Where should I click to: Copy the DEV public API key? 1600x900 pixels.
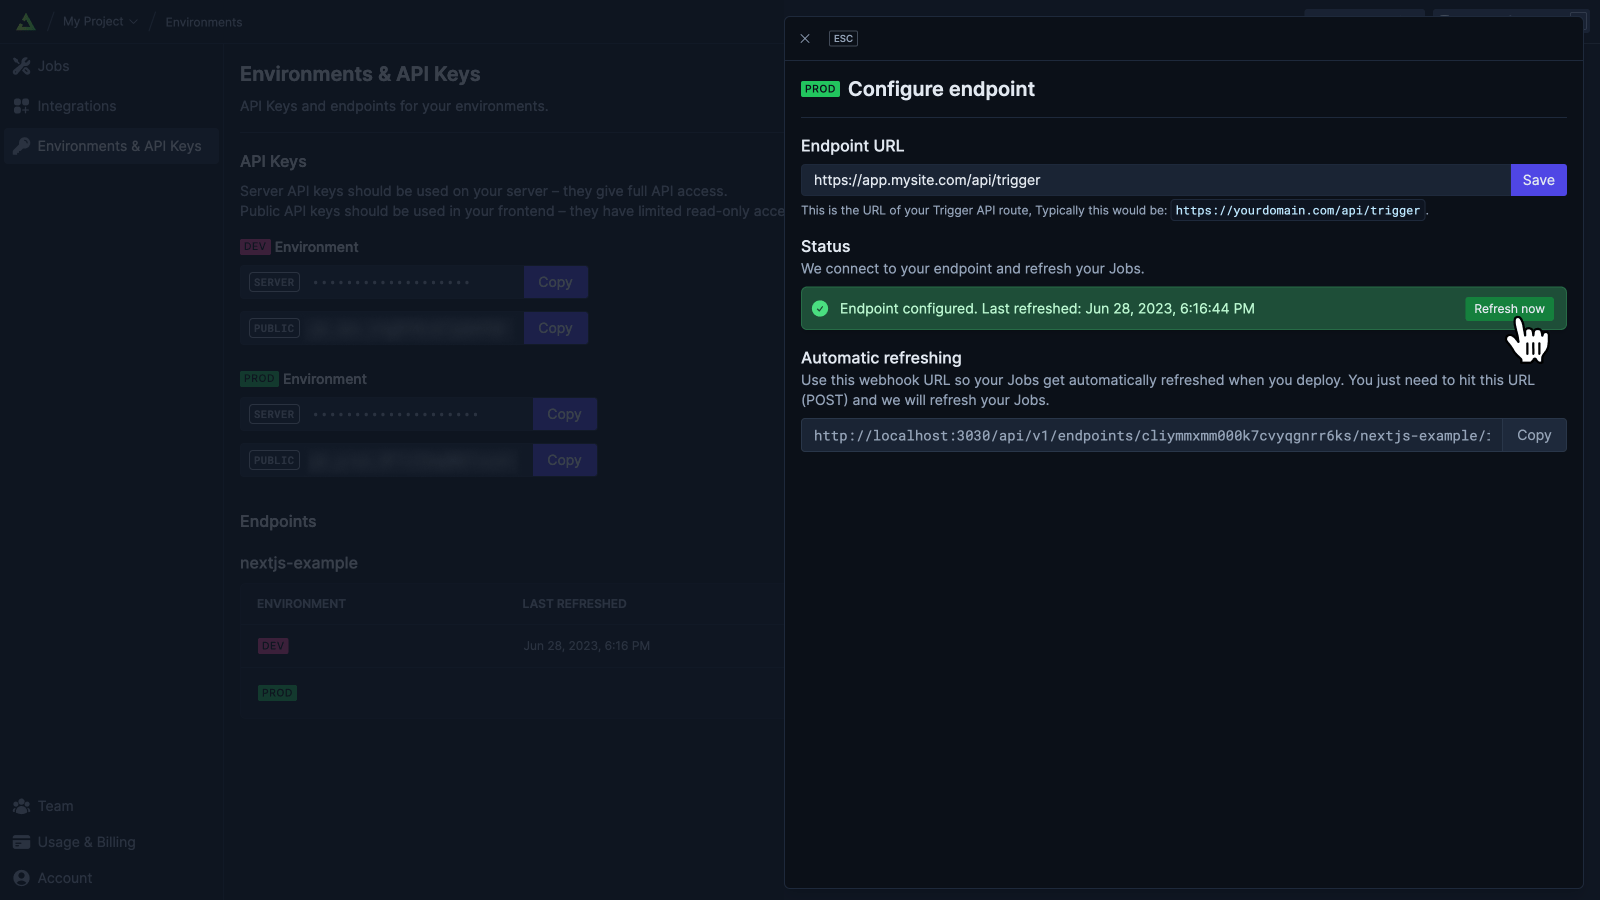555,328
